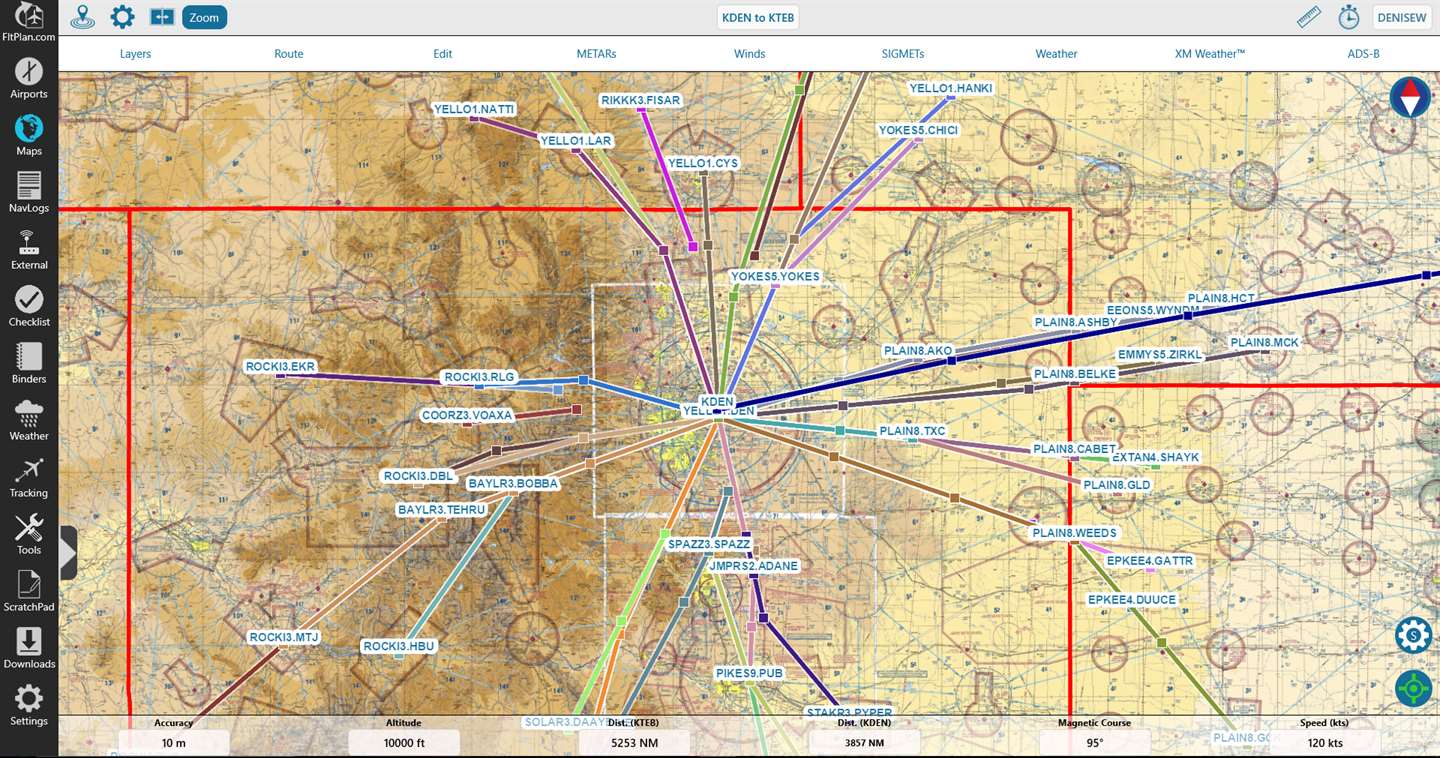Screen dimensions: 1440x758
Task: Open the Tools sidebar icon
Action: (29, 534)
